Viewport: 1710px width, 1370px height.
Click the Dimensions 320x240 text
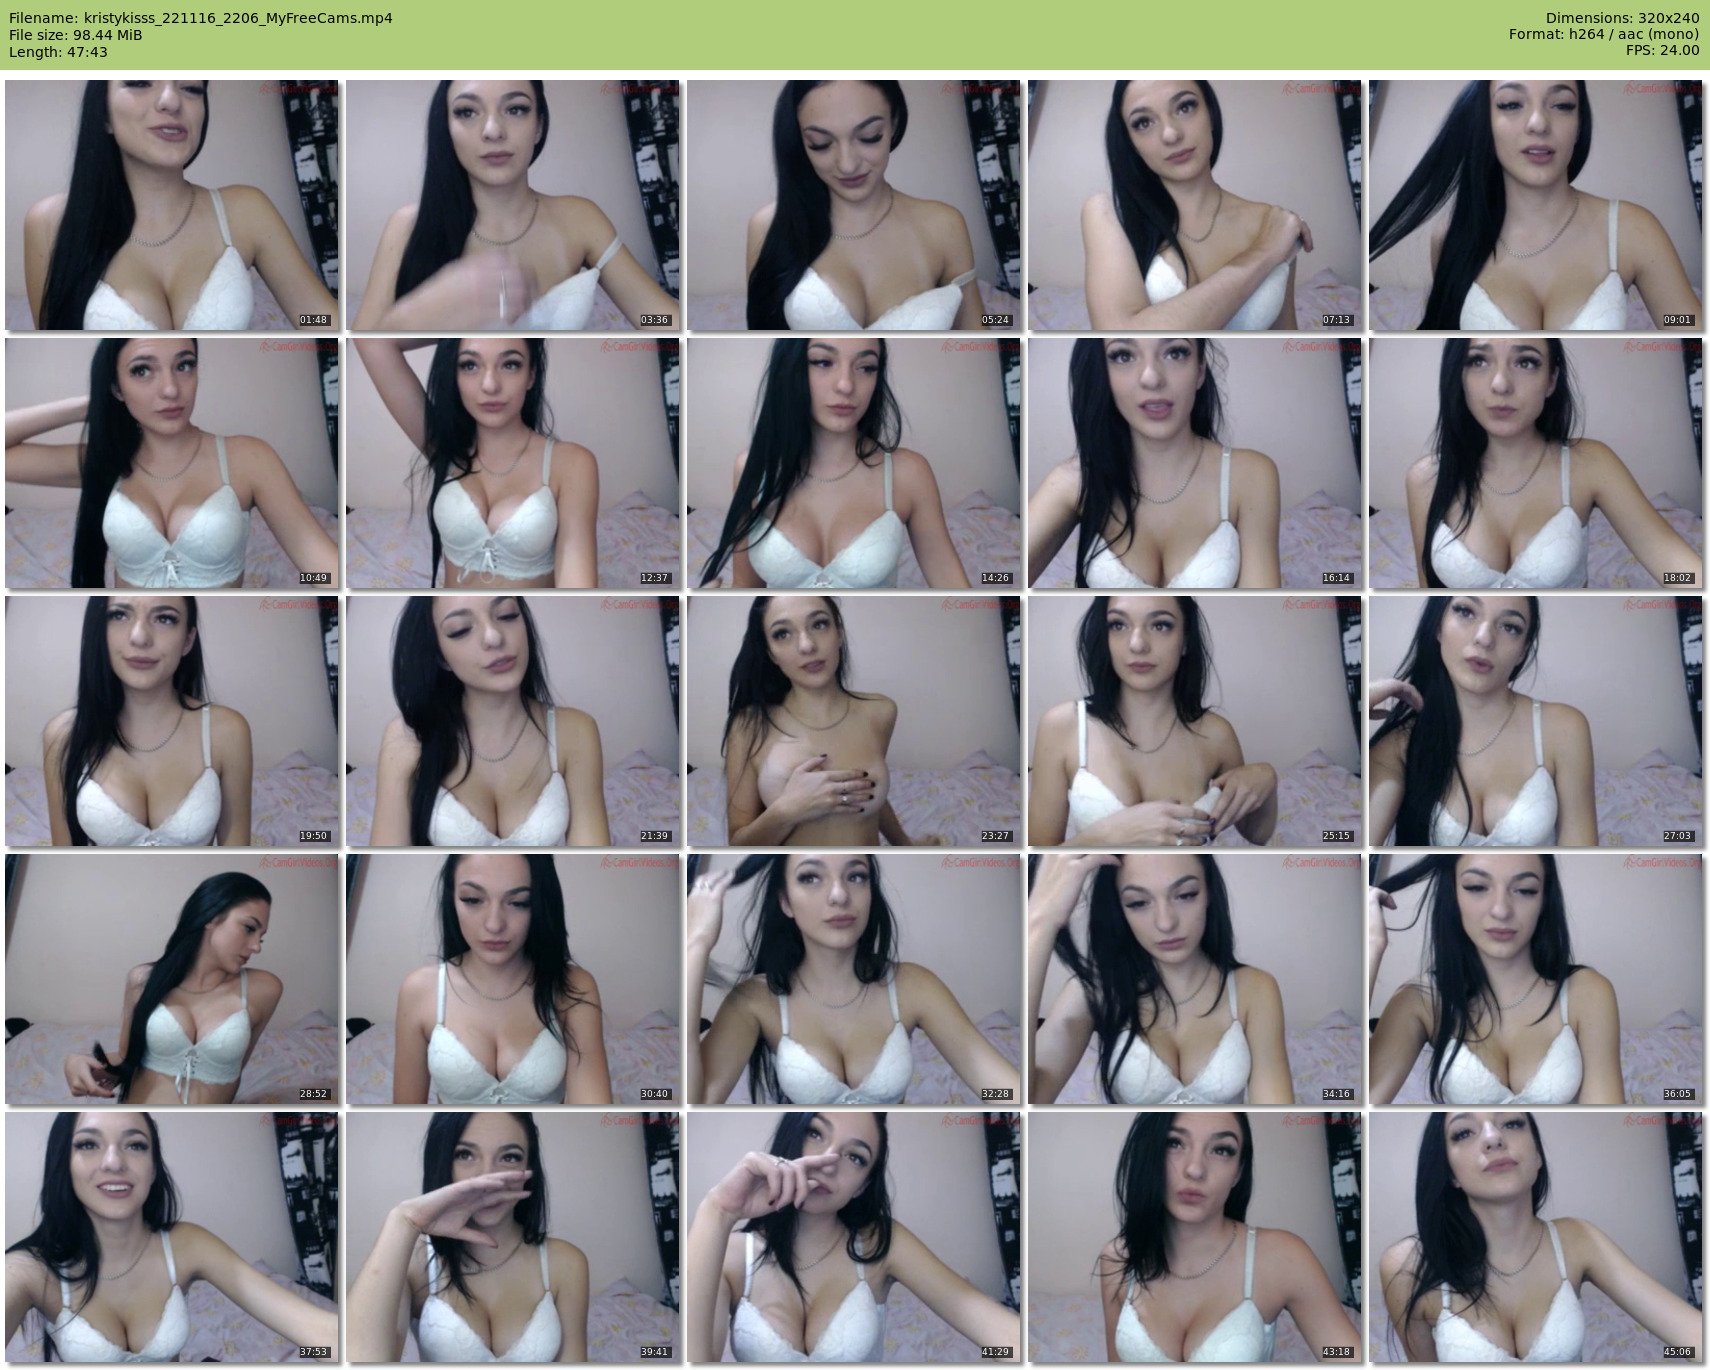(x=1622, y=18)
